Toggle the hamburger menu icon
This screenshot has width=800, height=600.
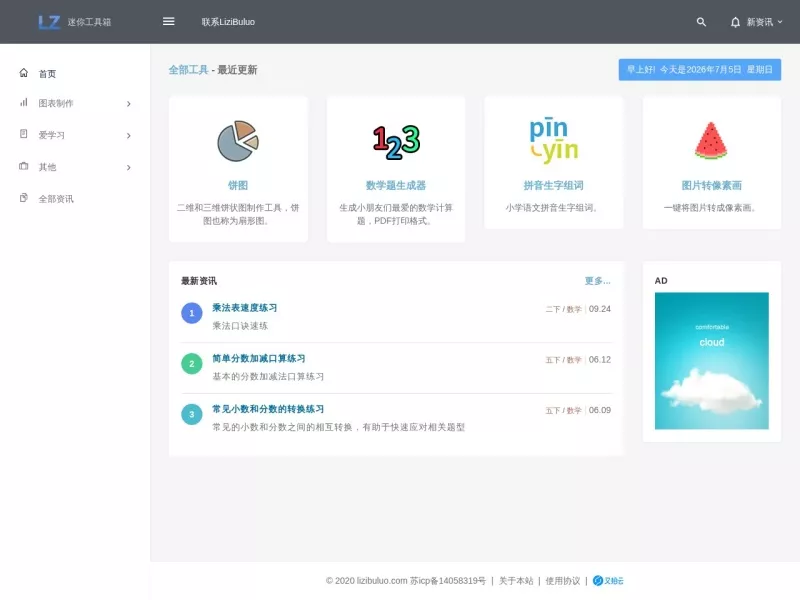168,21
